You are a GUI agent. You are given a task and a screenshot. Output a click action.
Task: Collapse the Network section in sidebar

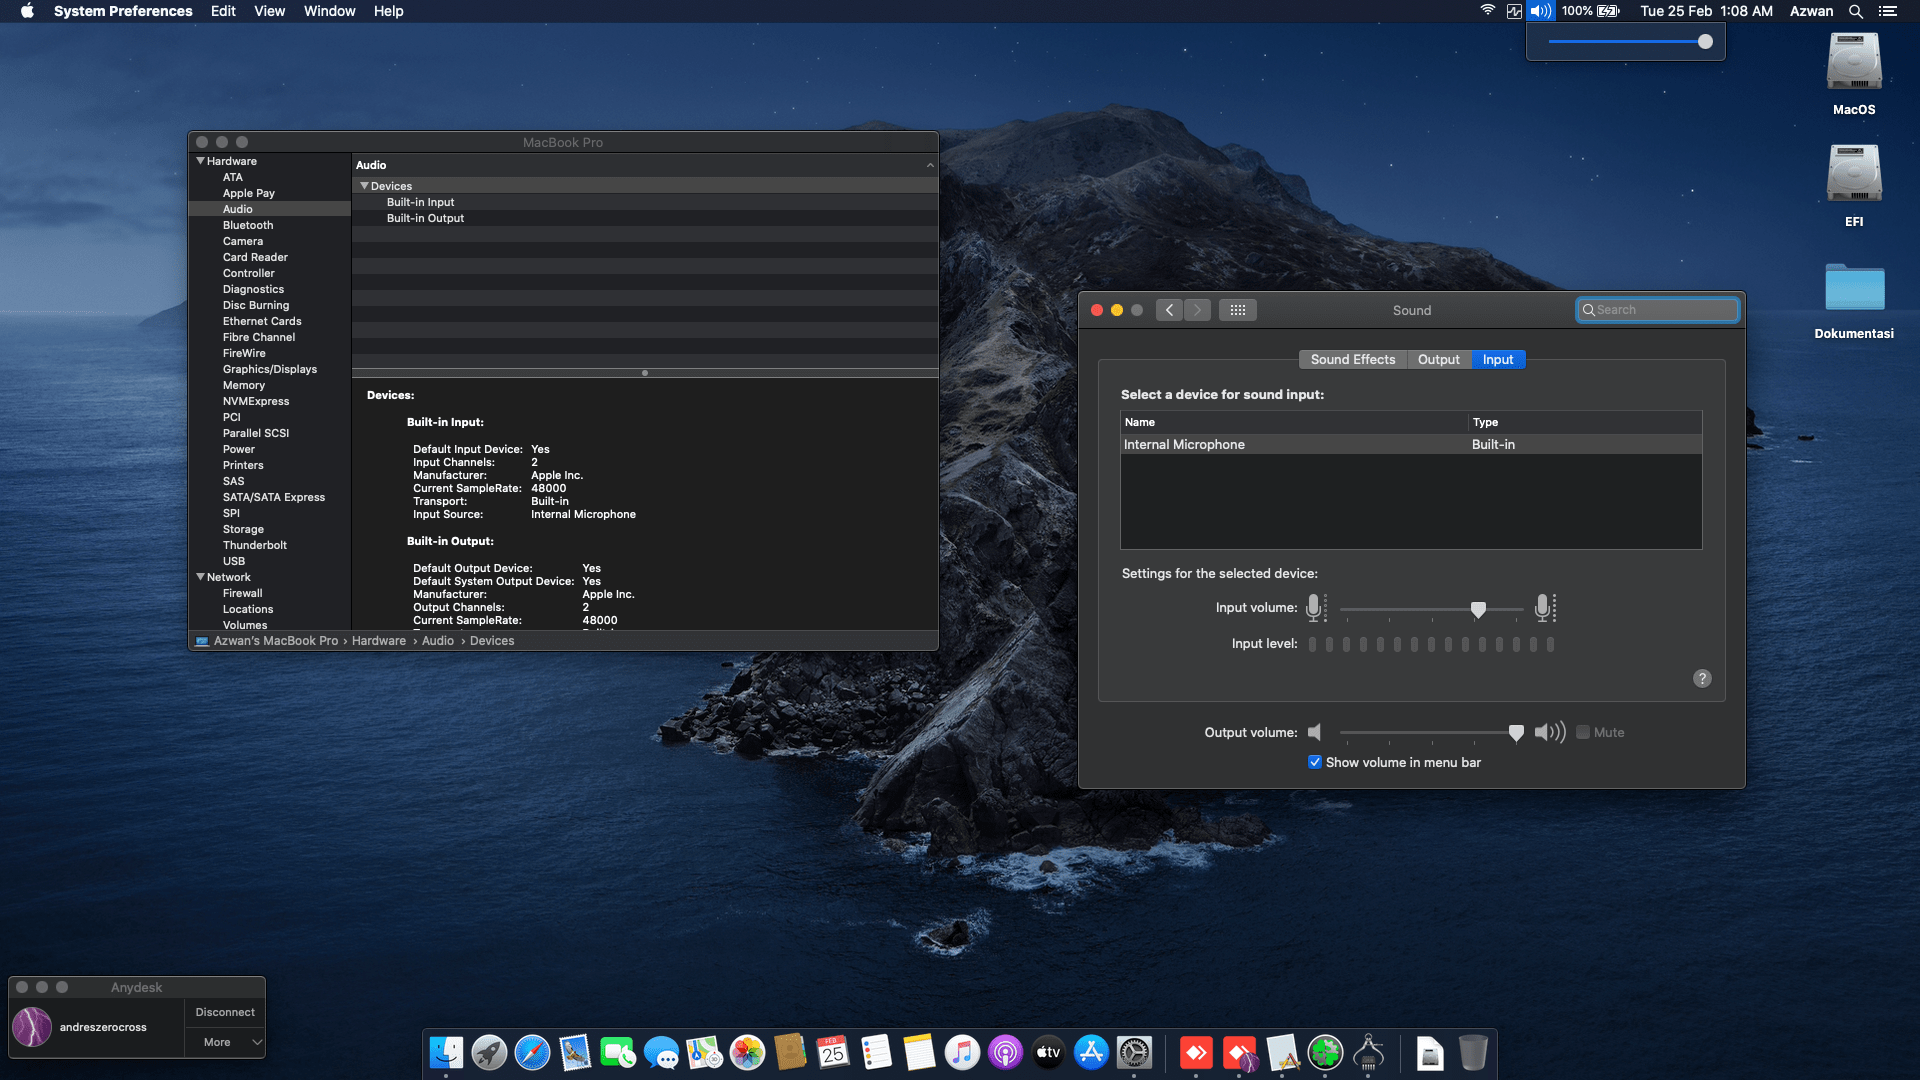(201, 577)
